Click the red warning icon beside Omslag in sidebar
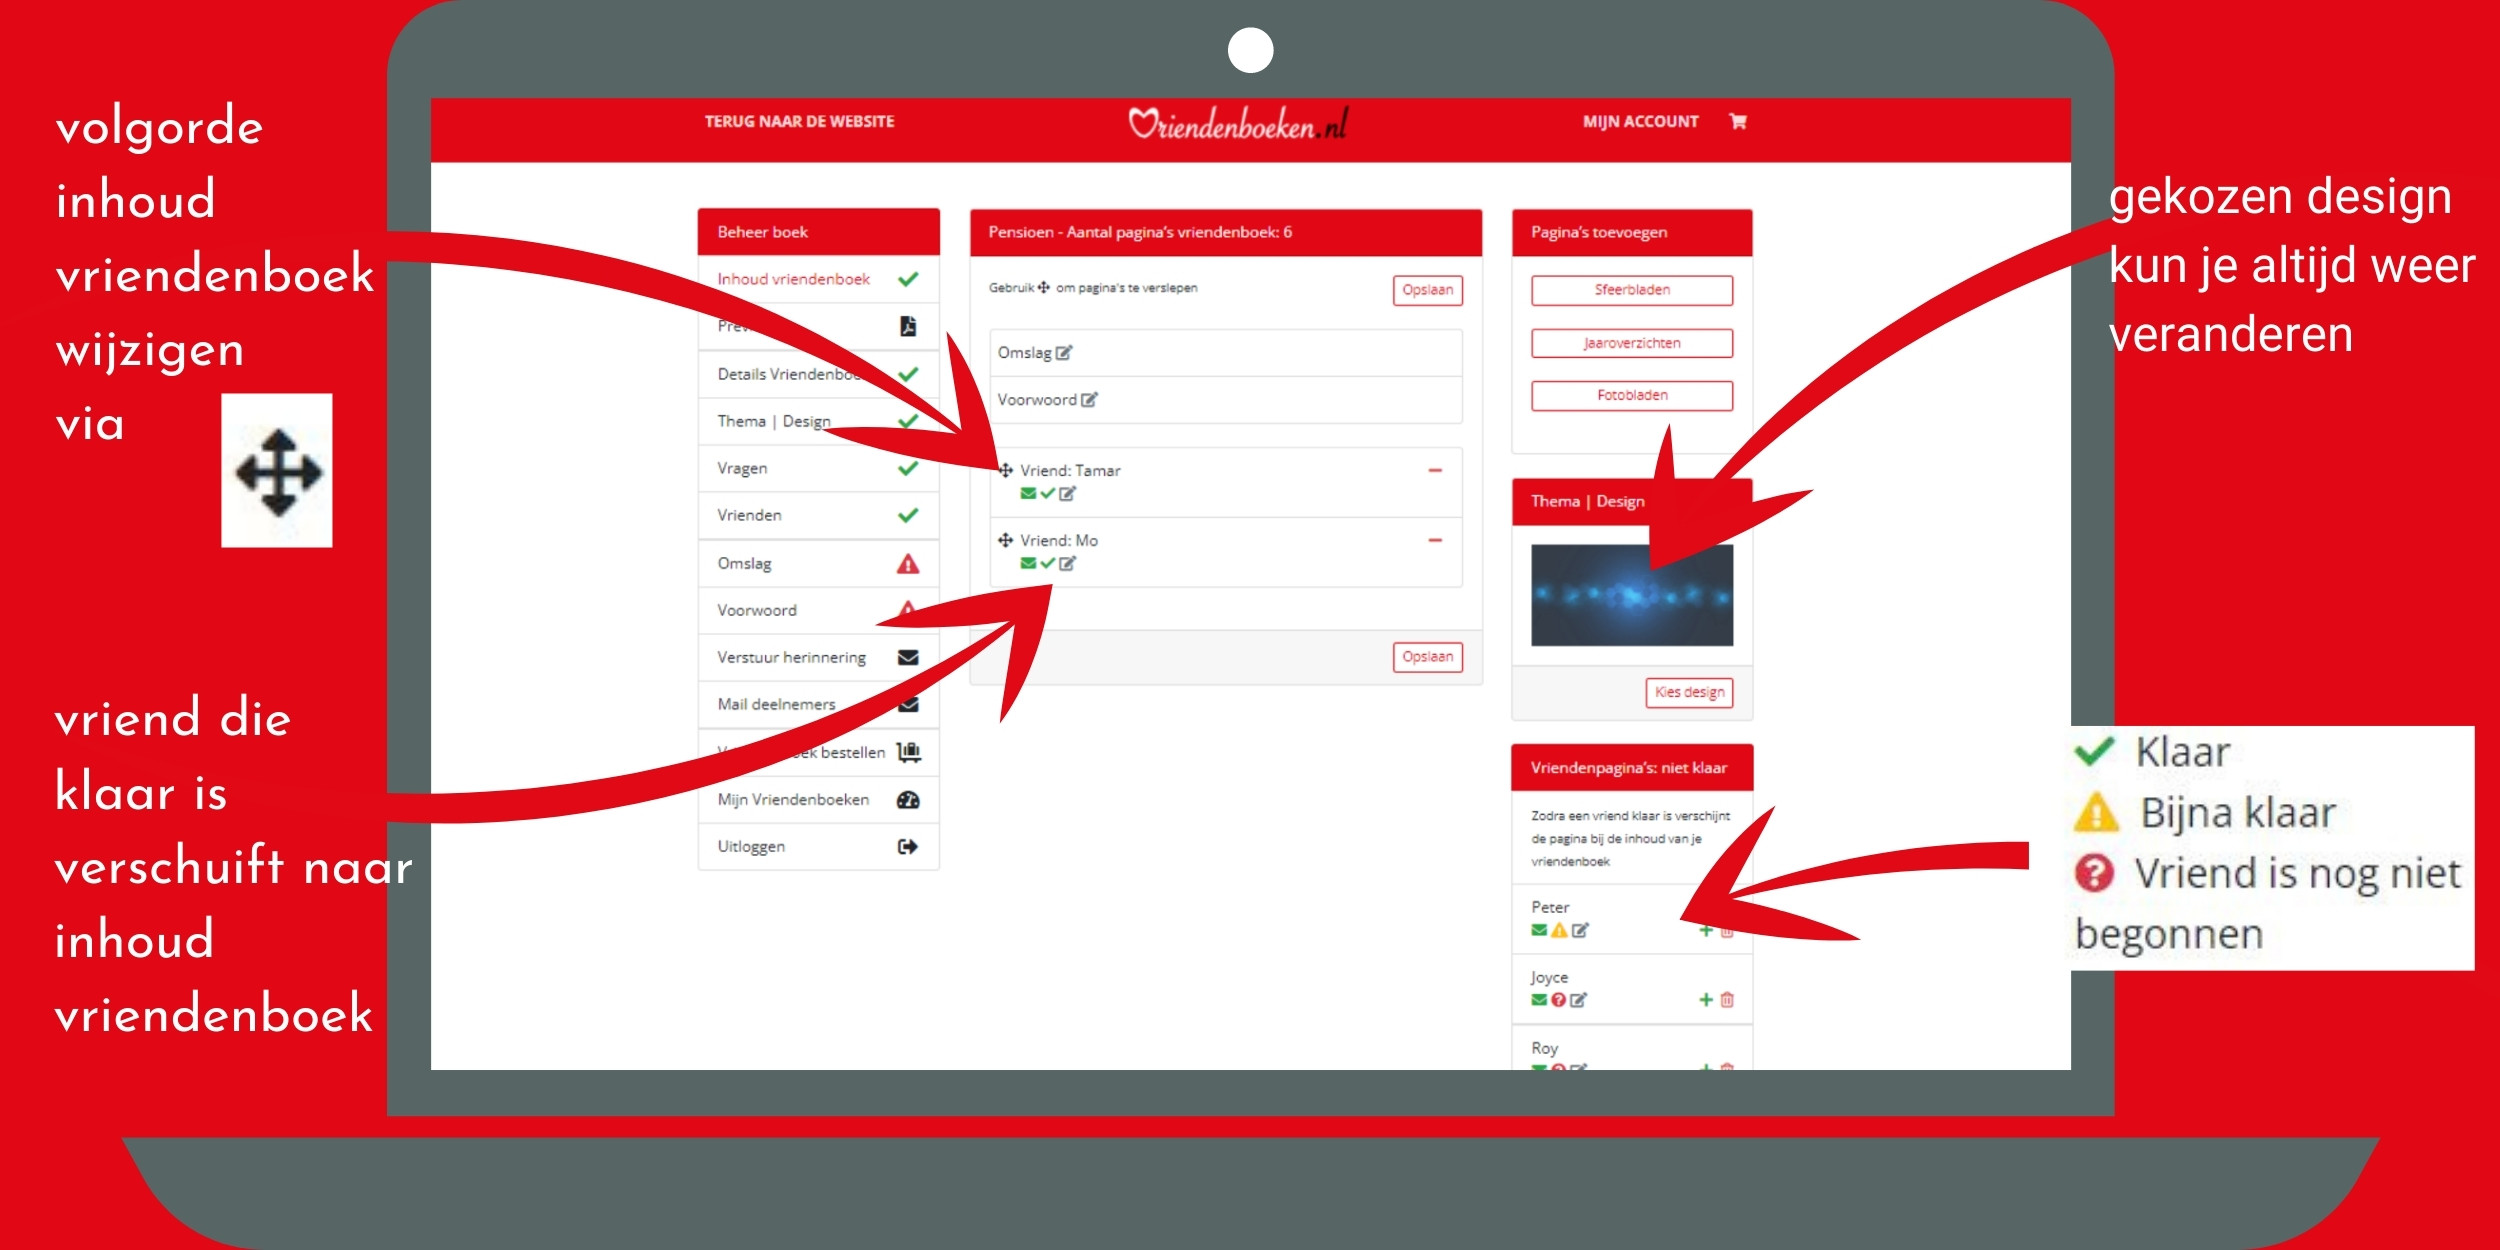 pyautogui.click(x=908, y=564)
